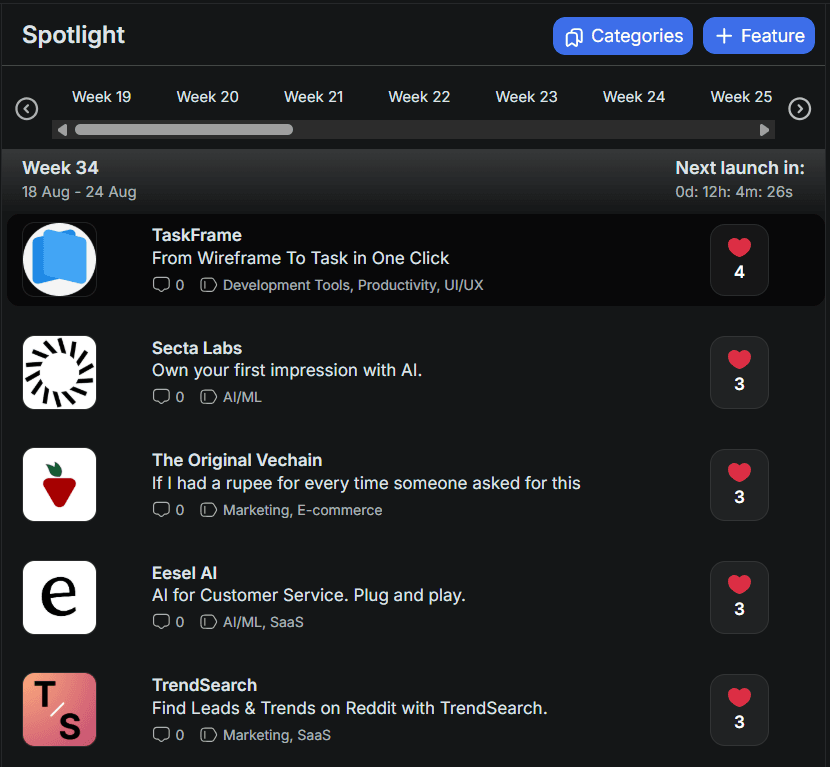Like TaskFrame with the heart button
Screen dimensions: 830x767
(x=739, y=260)
